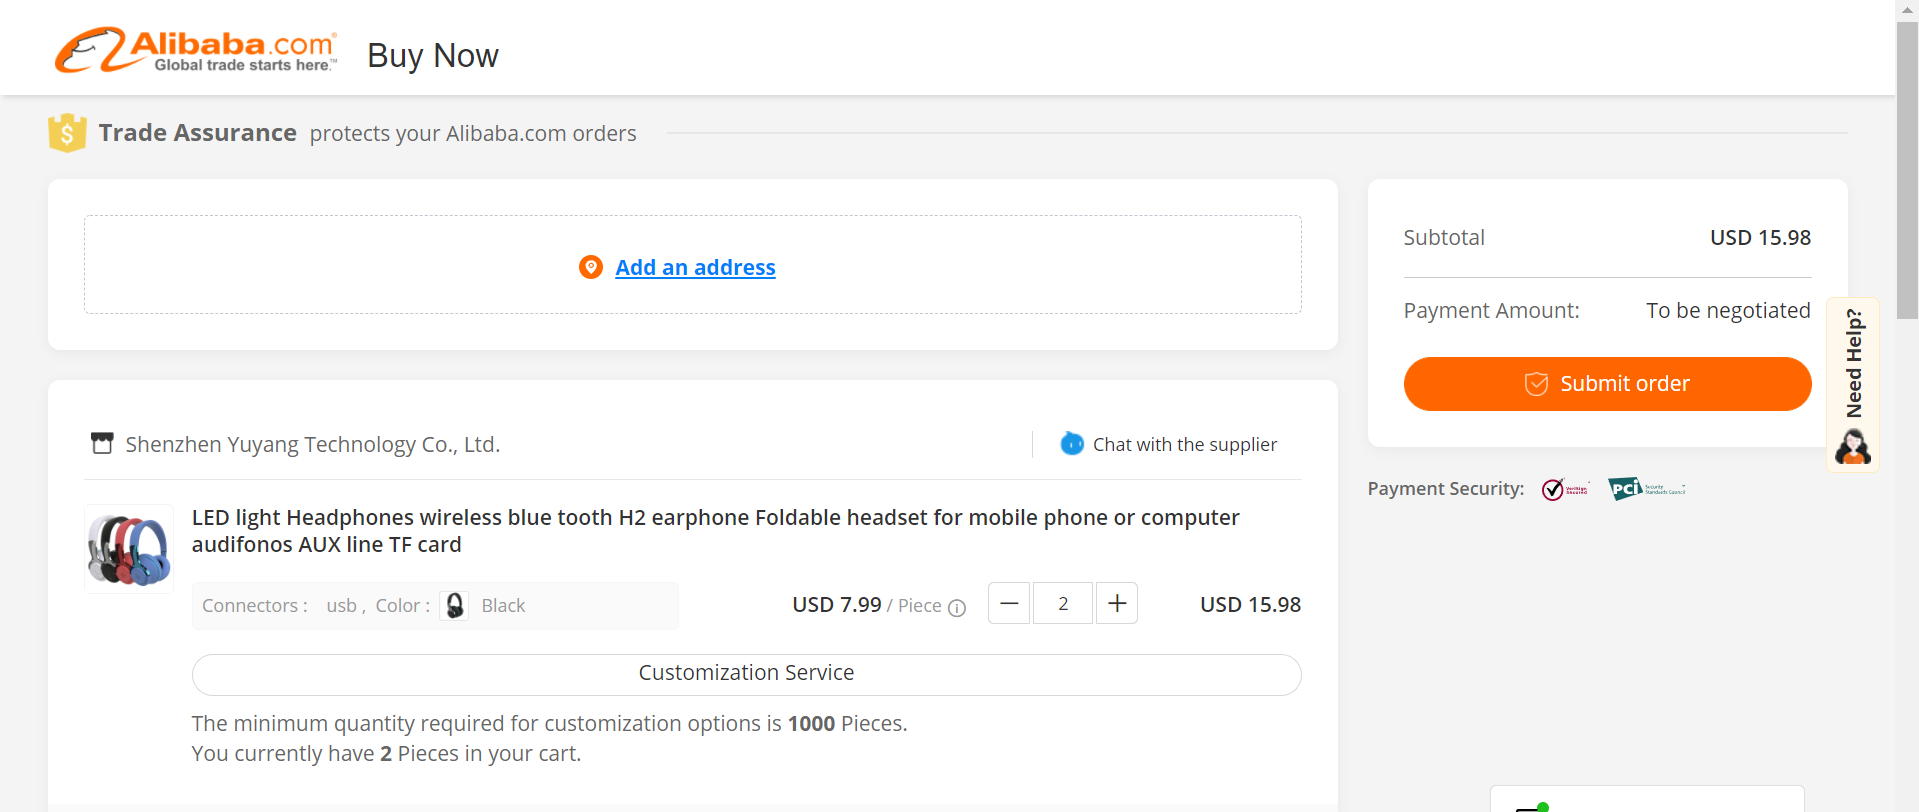
Task: Click the blue chat bubble icon
Action: point(1072,443)
